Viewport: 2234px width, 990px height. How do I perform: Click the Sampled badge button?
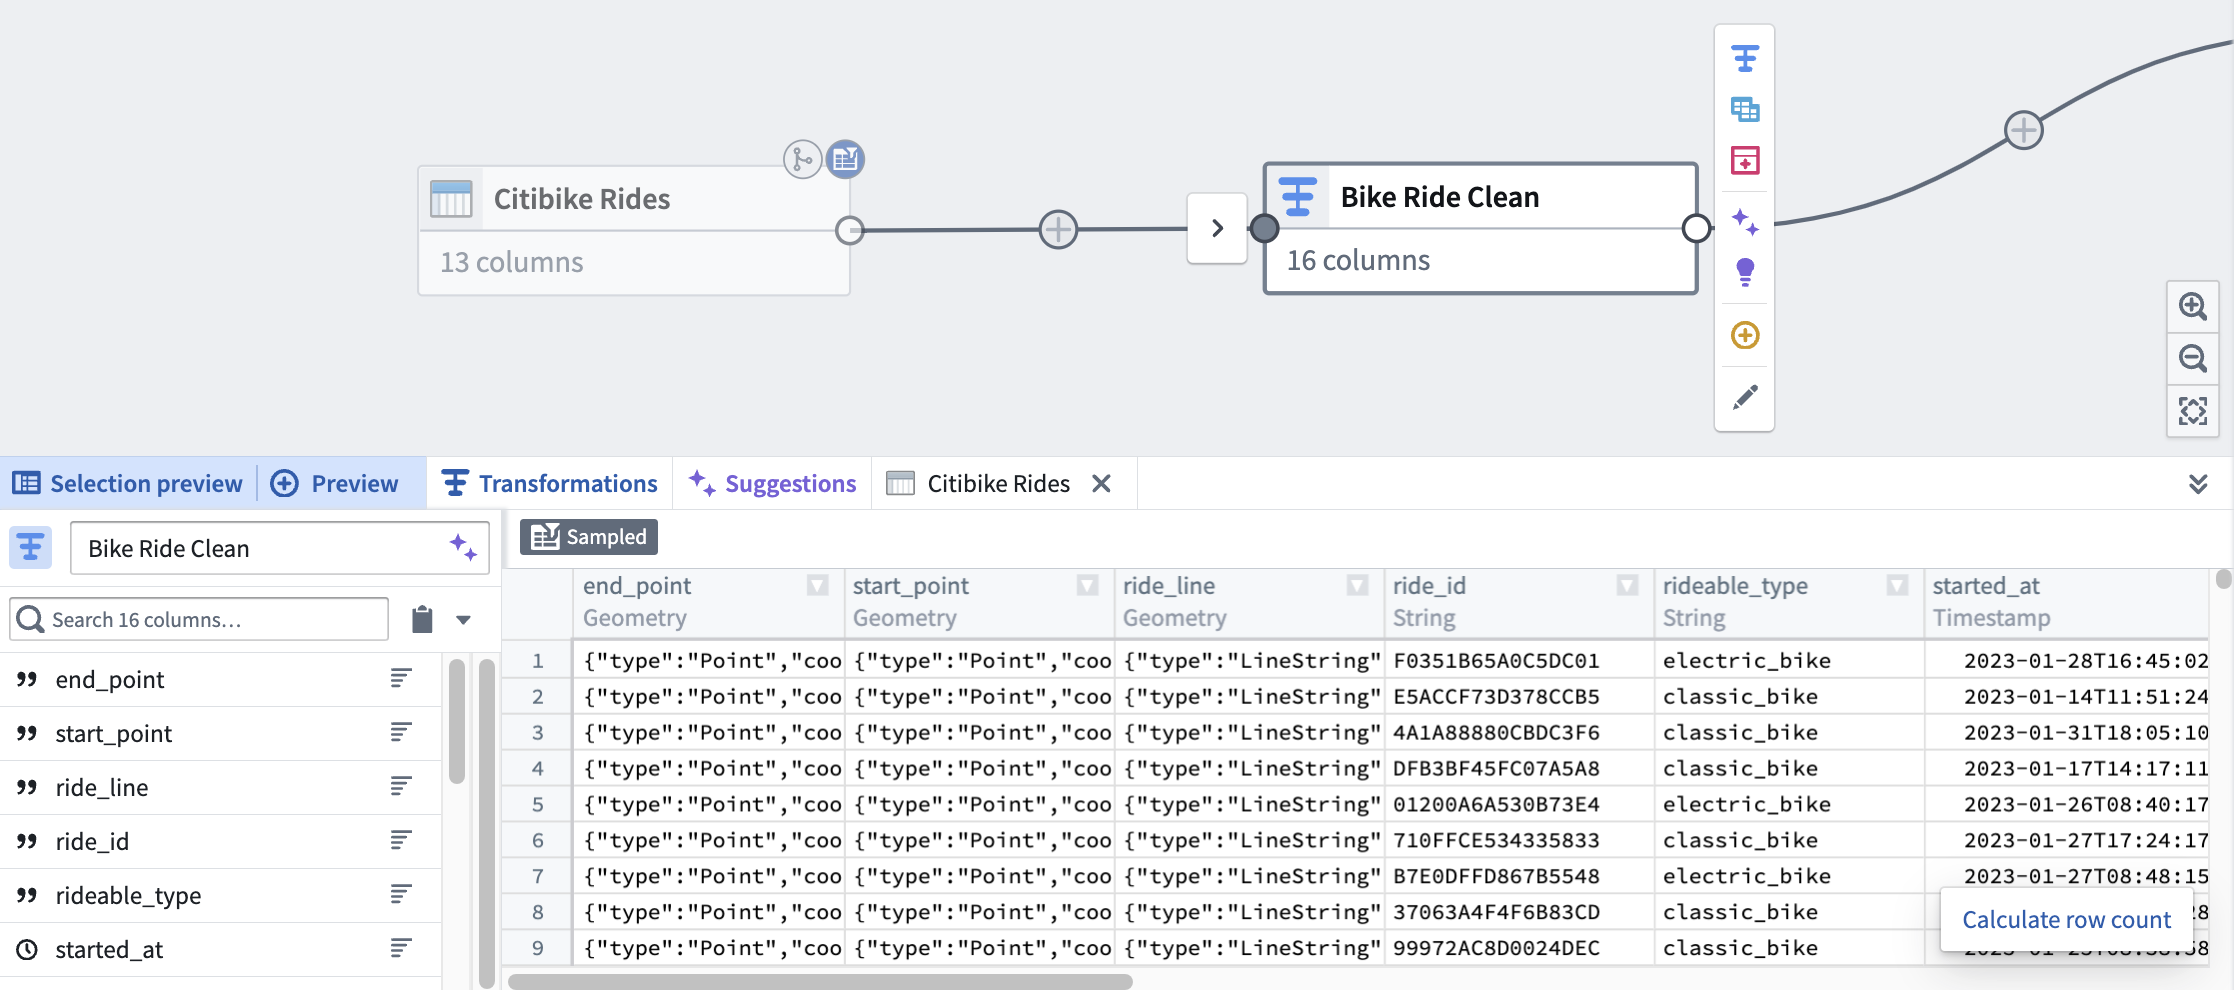point(589,537)
